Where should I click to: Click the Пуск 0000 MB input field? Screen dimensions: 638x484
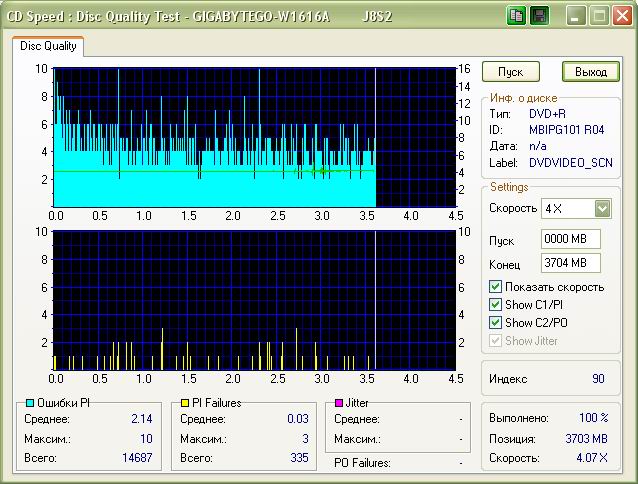pyautogui.click(x=570, y=240)
